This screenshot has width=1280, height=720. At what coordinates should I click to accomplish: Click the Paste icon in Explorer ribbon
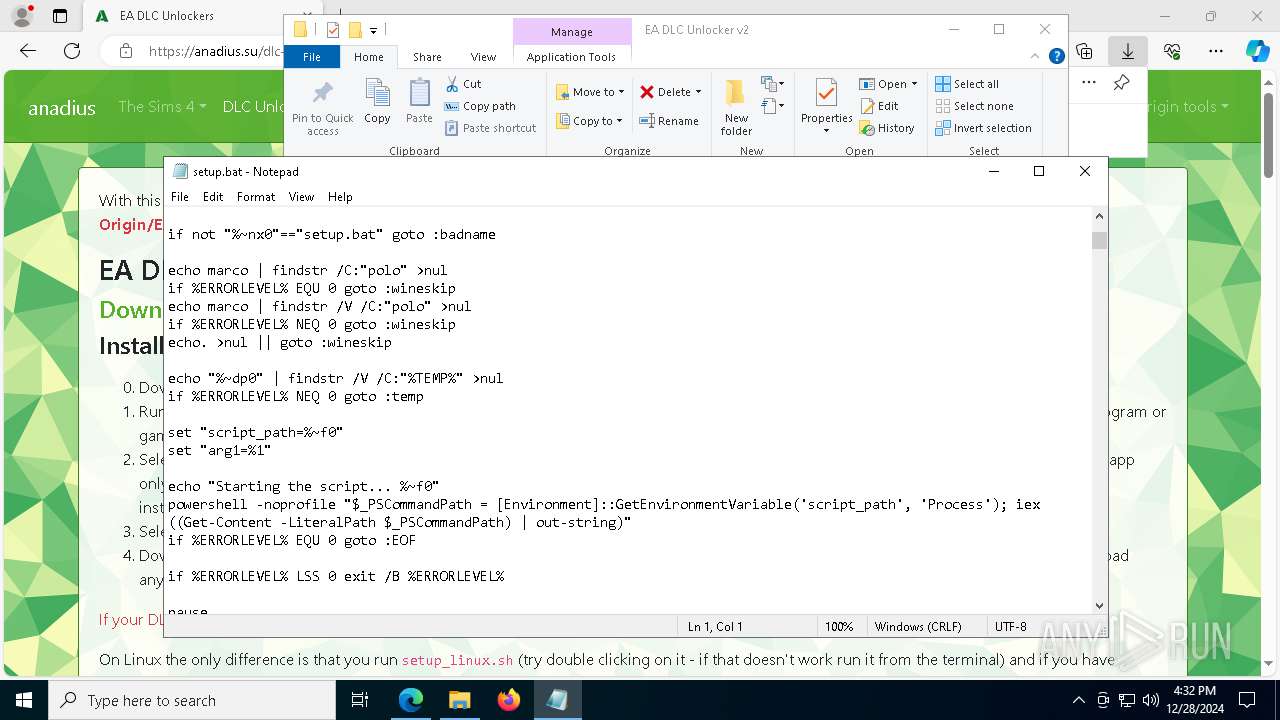(419, 101)
